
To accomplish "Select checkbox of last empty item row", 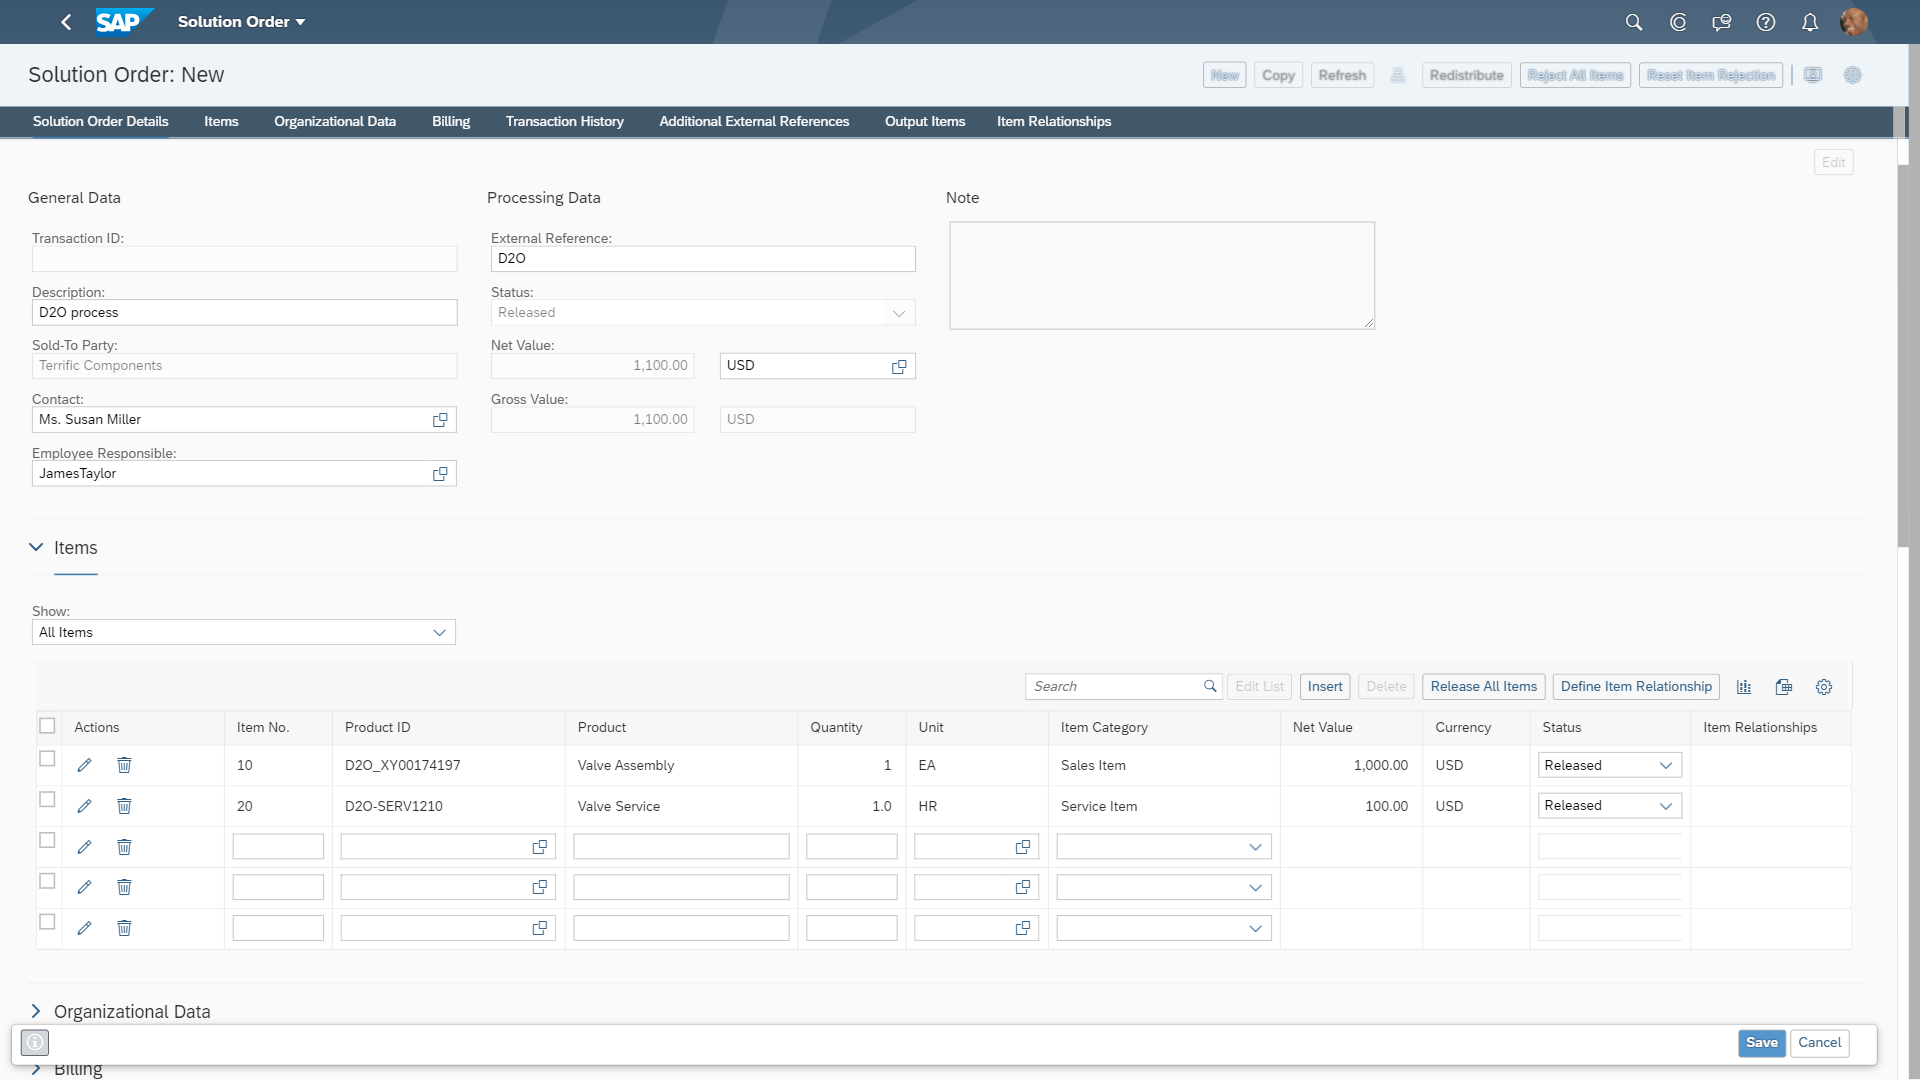I will (47, 922).
